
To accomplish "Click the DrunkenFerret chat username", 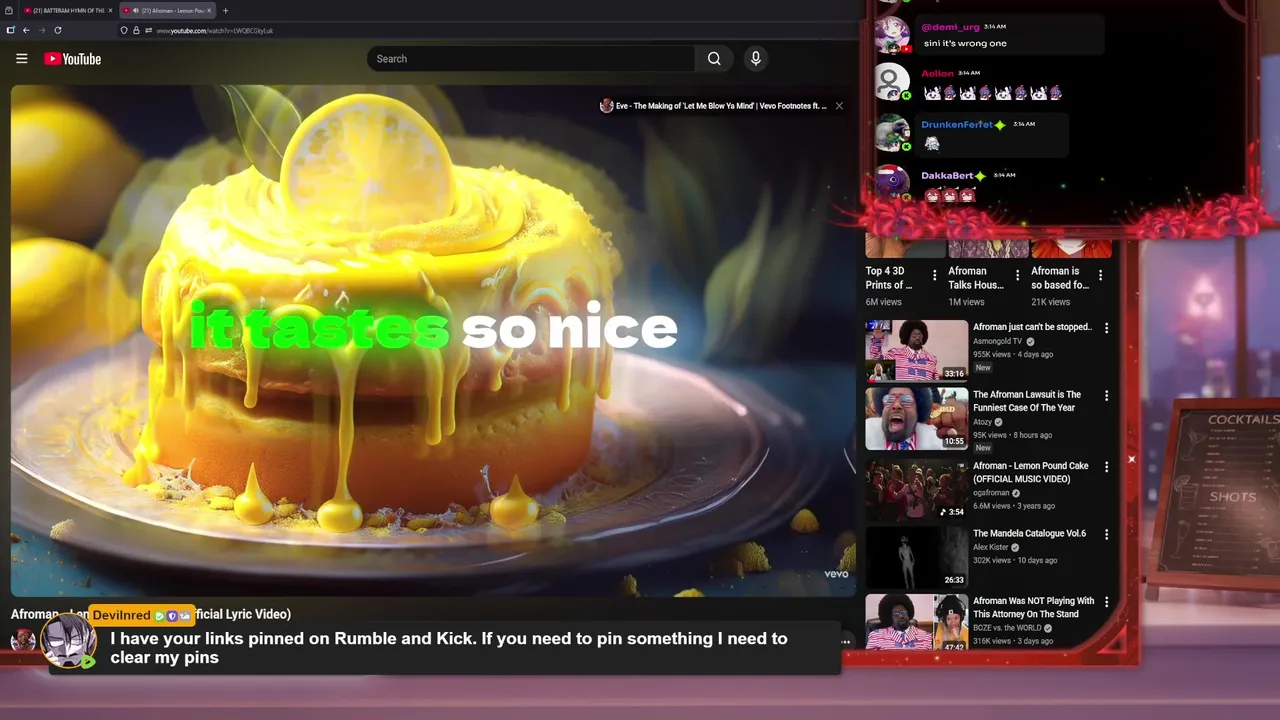I will [x=957, y=125].
